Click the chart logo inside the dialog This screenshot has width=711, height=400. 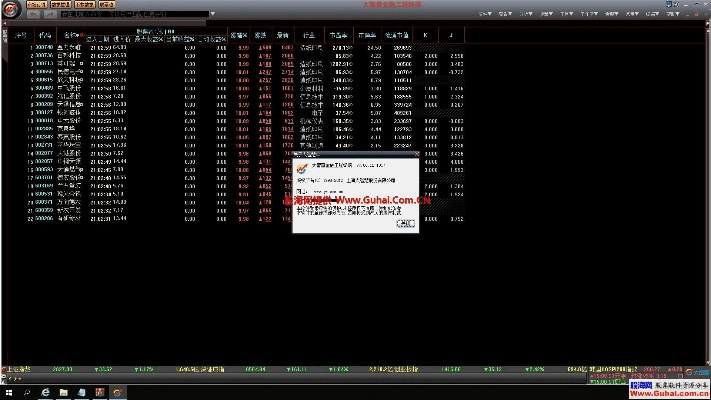tap(303, 168)
